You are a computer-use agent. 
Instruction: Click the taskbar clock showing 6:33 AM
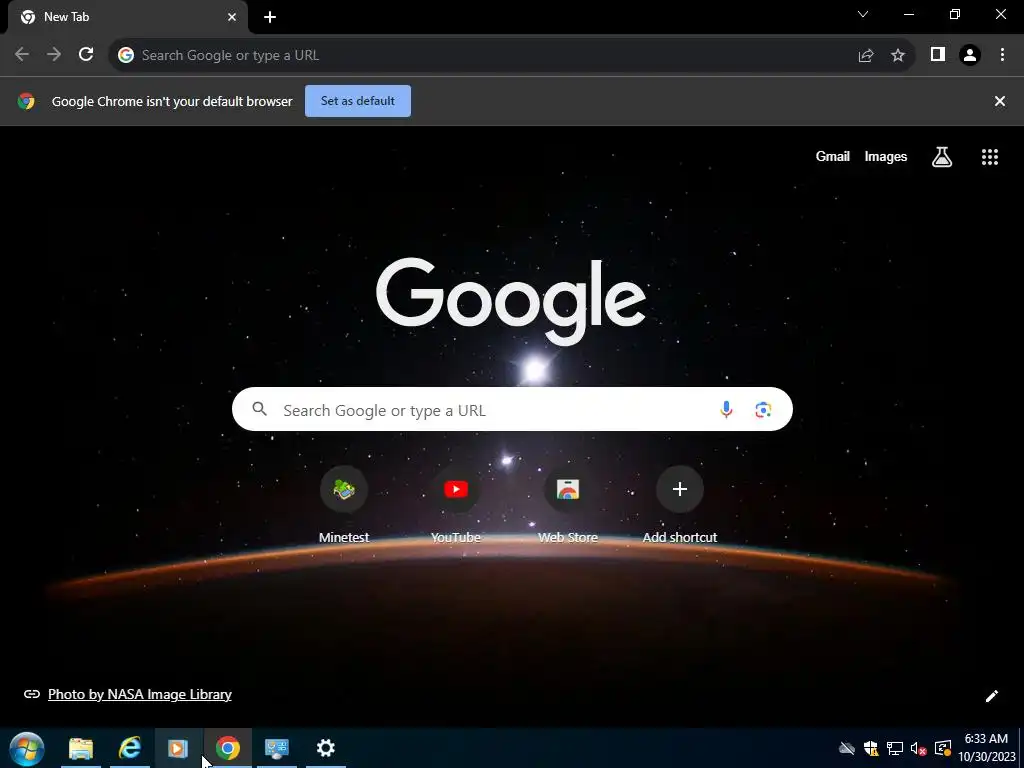986,748
